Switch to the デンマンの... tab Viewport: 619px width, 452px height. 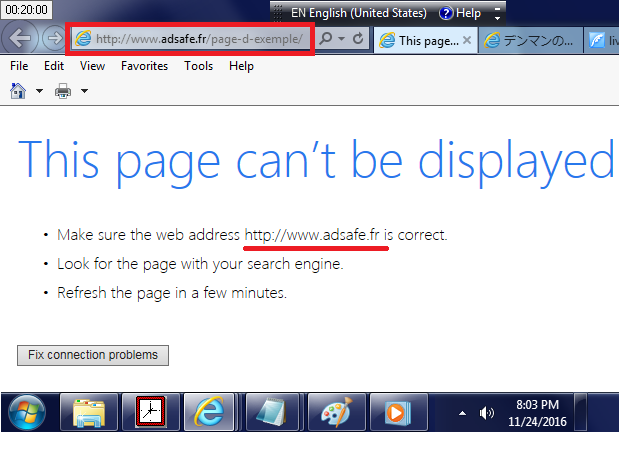(531, 40)
